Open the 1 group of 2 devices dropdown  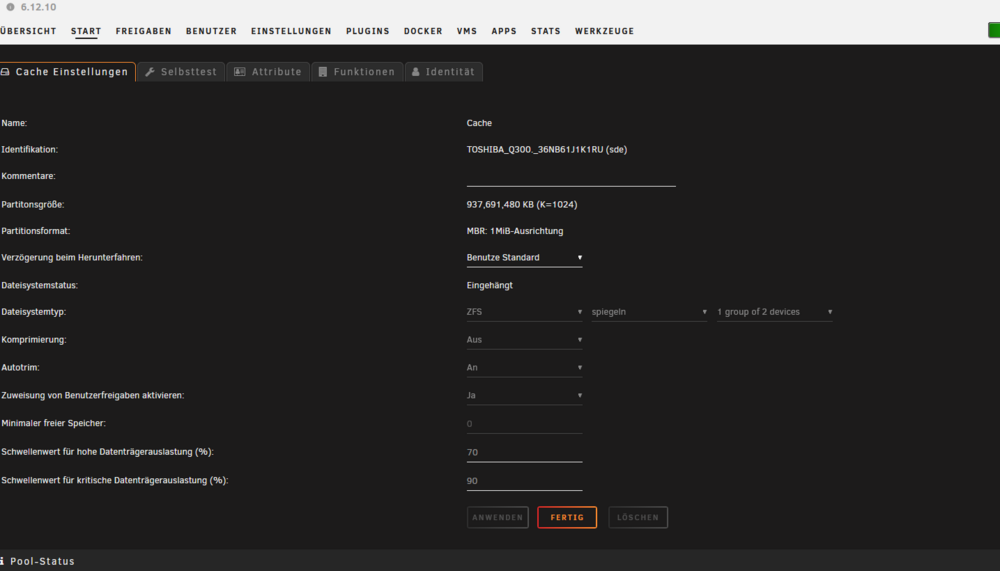coord(775,312)
